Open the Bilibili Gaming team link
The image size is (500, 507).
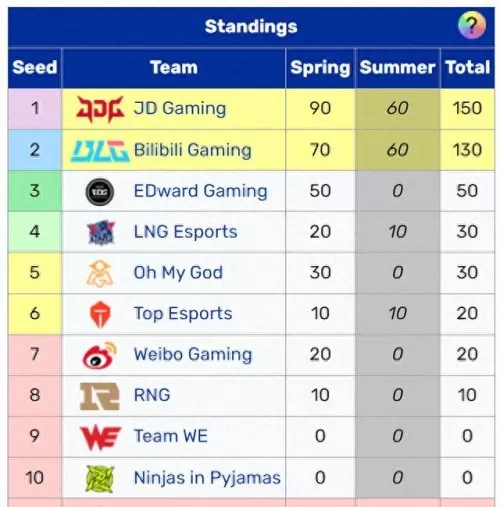pos(192,150)
